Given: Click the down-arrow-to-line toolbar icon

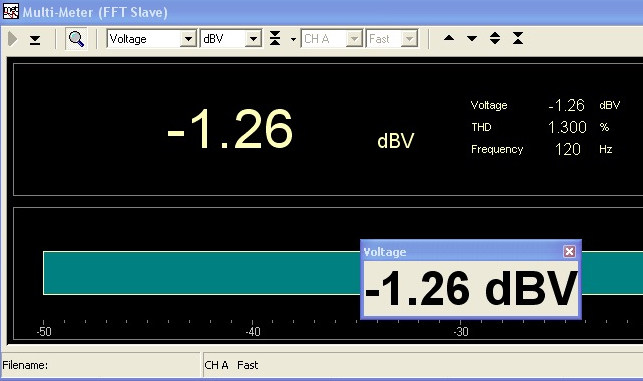Looking at the screenshot, I should (x=35, y=40).
